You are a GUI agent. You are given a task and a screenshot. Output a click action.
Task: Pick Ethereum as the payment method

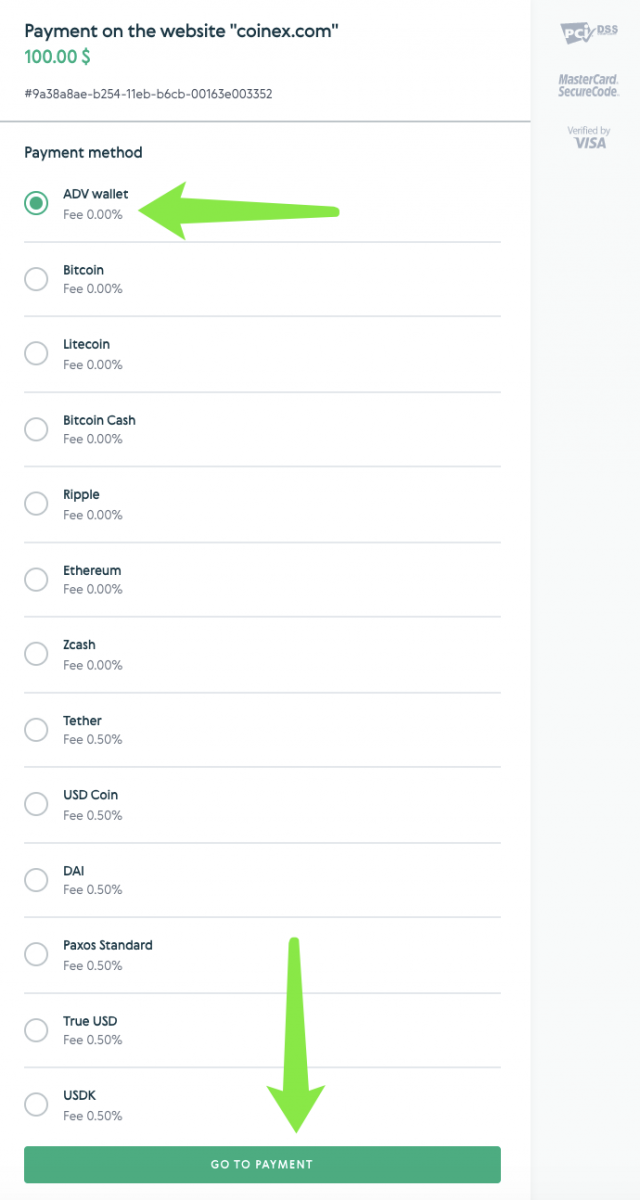(x=36, y=578)
